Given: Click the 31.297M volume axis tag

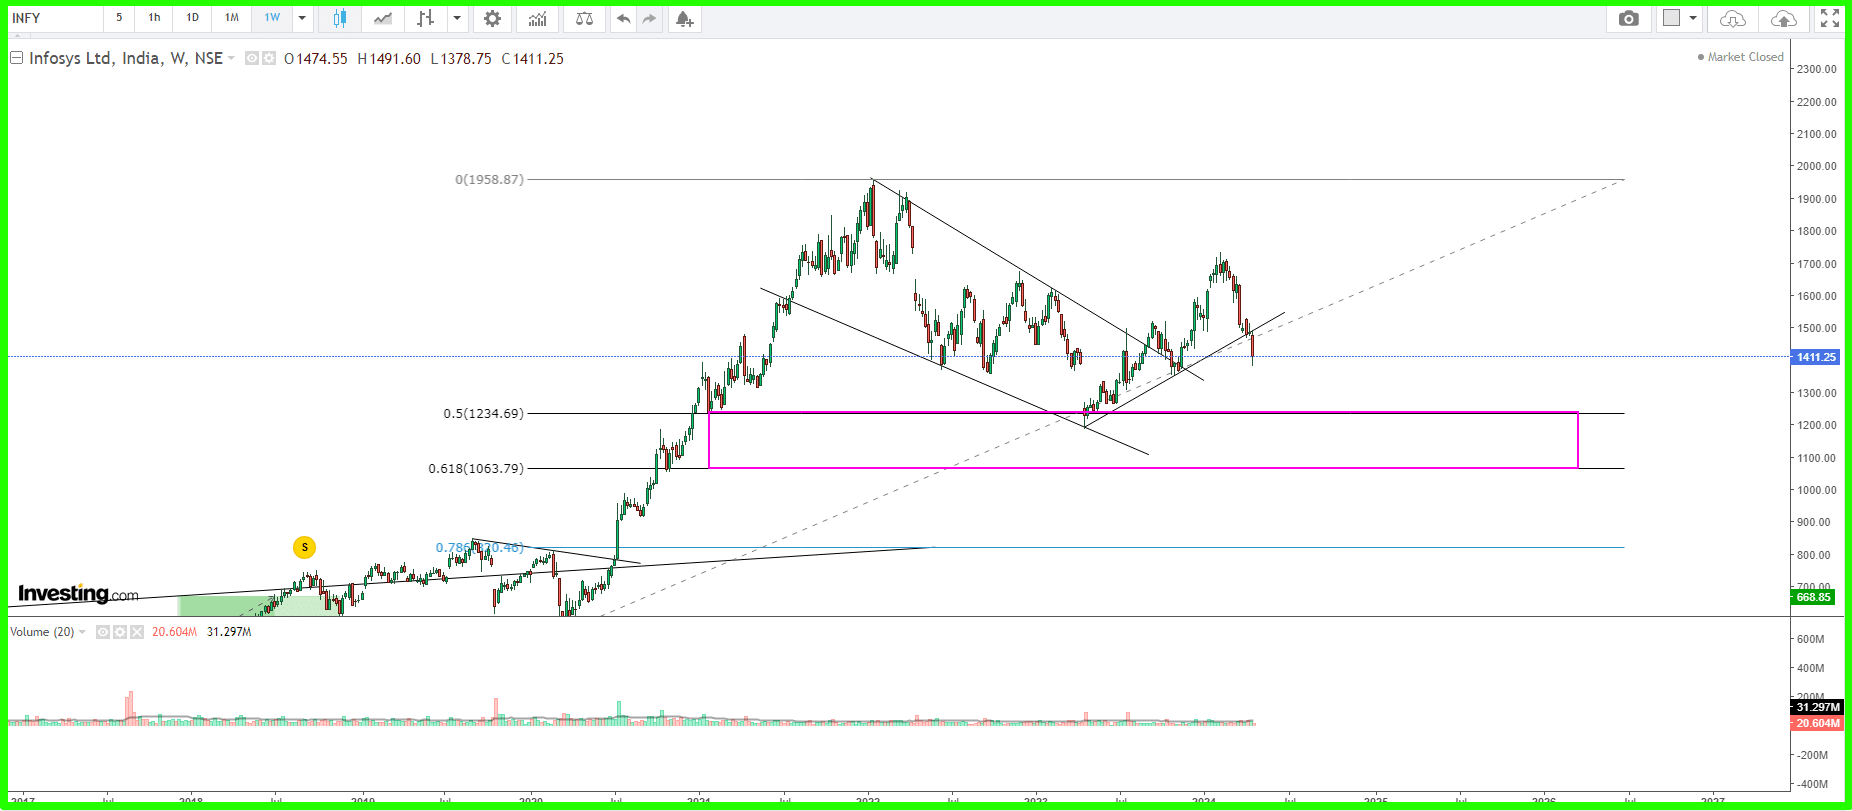Looking at the screenshot, I should 1816,707.
